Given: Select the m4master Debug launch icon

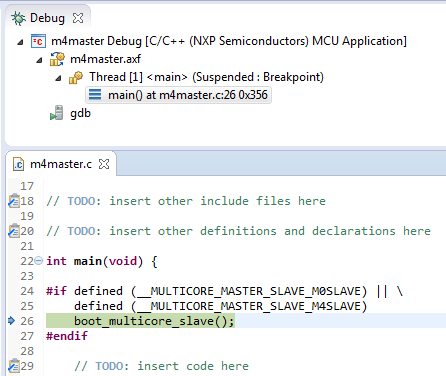Looking at the screenshot, I should (x=38, y=41).
